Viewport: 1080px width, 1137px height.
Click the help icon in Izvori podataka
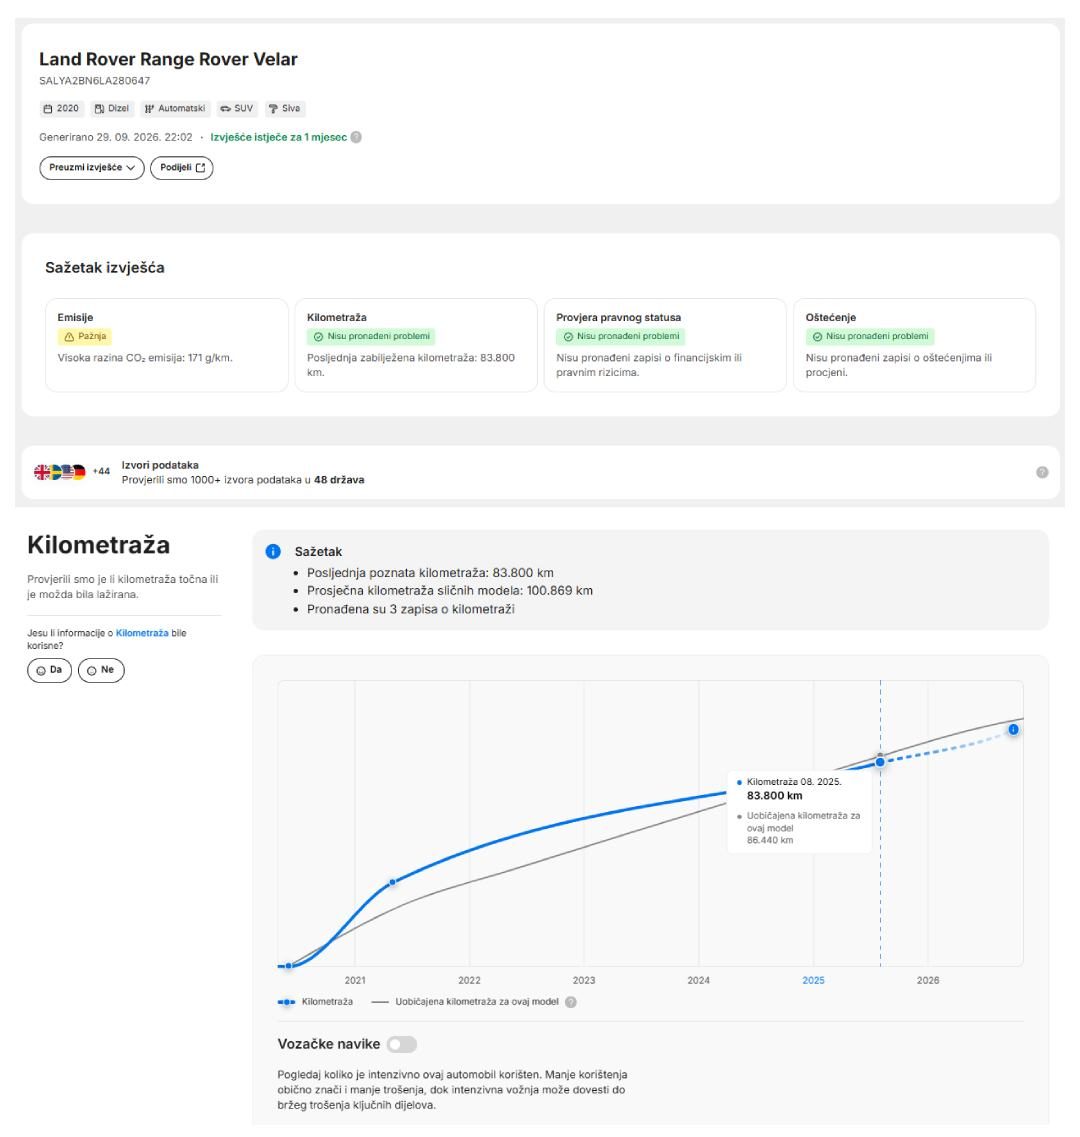pyautogui.click(x=1042, y=472)
